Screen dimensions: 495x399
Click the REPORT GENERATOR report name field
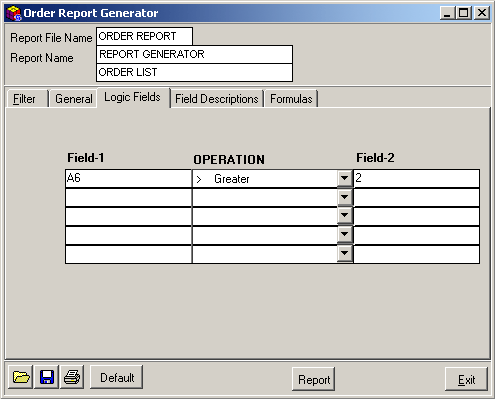tap(194, 54)
